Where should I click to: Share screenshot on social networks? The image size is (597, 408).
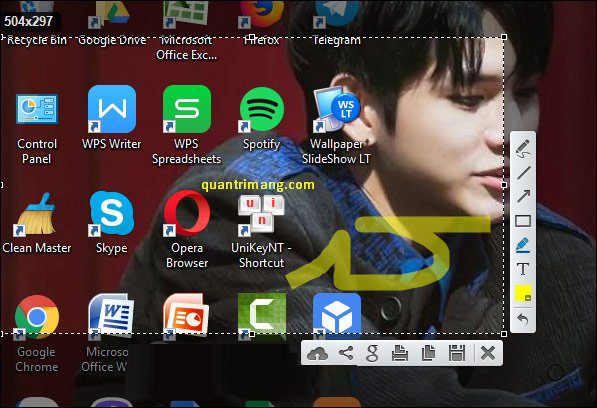(346, 353)
